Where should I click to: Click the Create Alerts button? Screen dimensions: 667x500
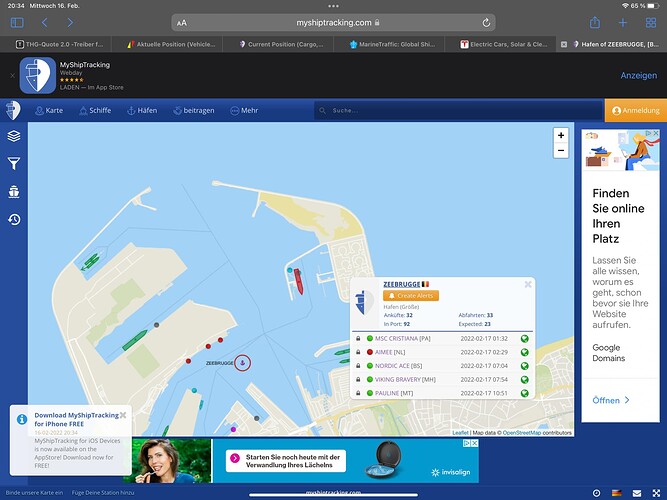pos(411,296)
